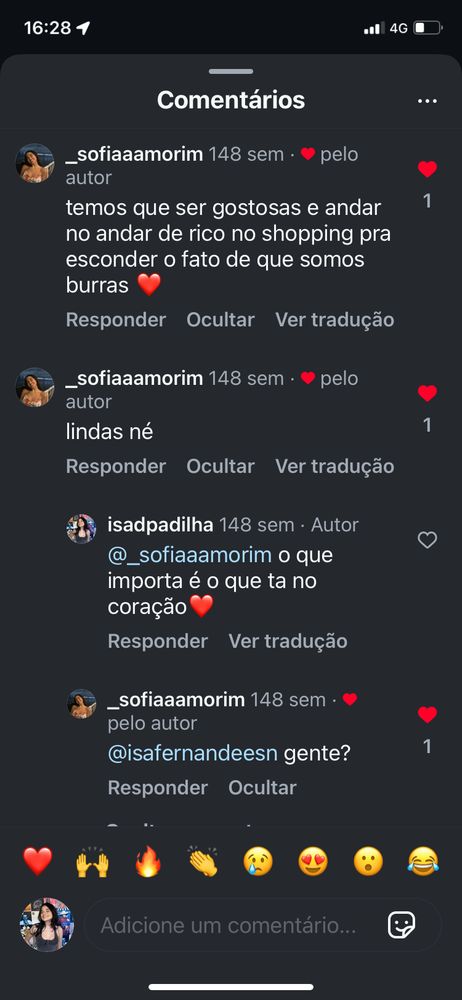Tap the laughing tears emoji reaction
Viewport: 462px width, 1000px height.
(x=423, y=862)
